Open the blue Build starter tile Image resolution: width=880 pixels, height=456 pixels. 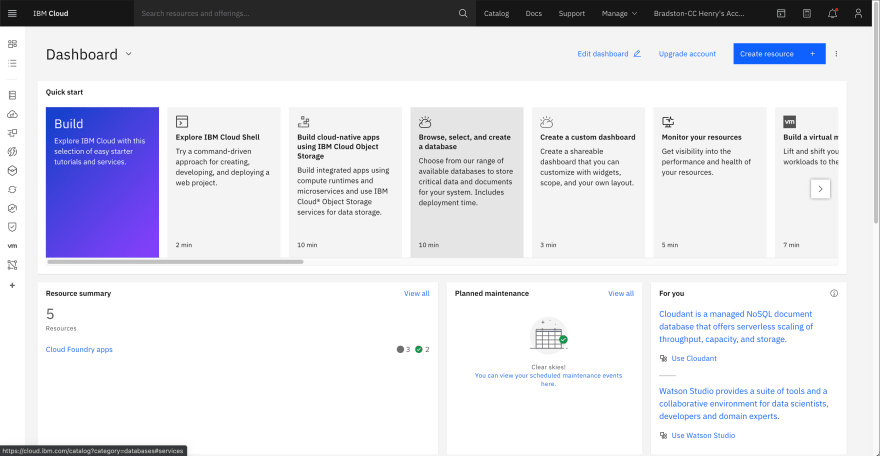(102, 182)
